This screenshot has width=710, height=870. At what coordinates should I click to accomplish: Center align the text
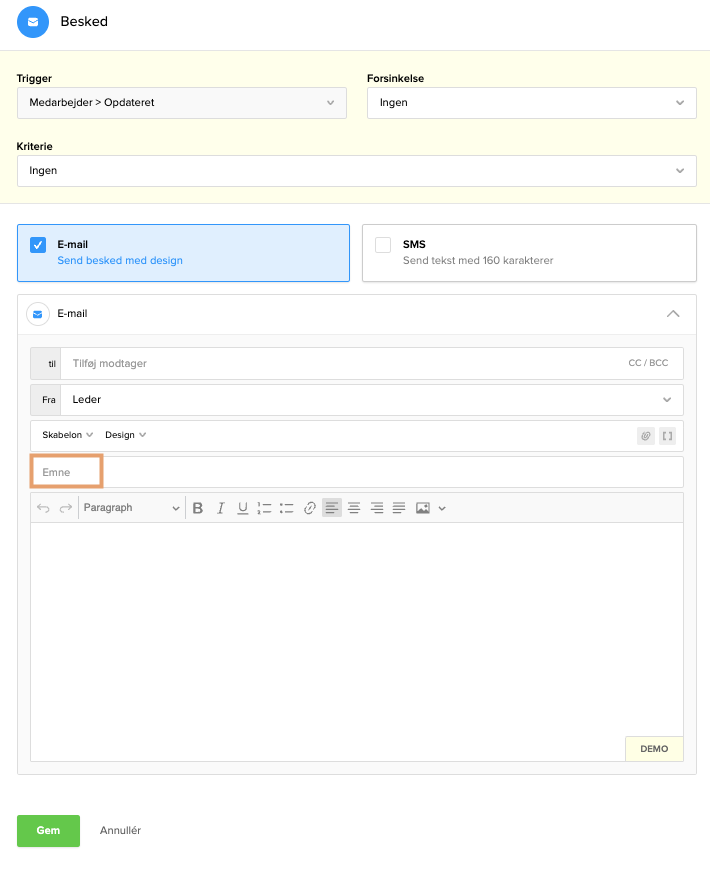click(354, 508)
